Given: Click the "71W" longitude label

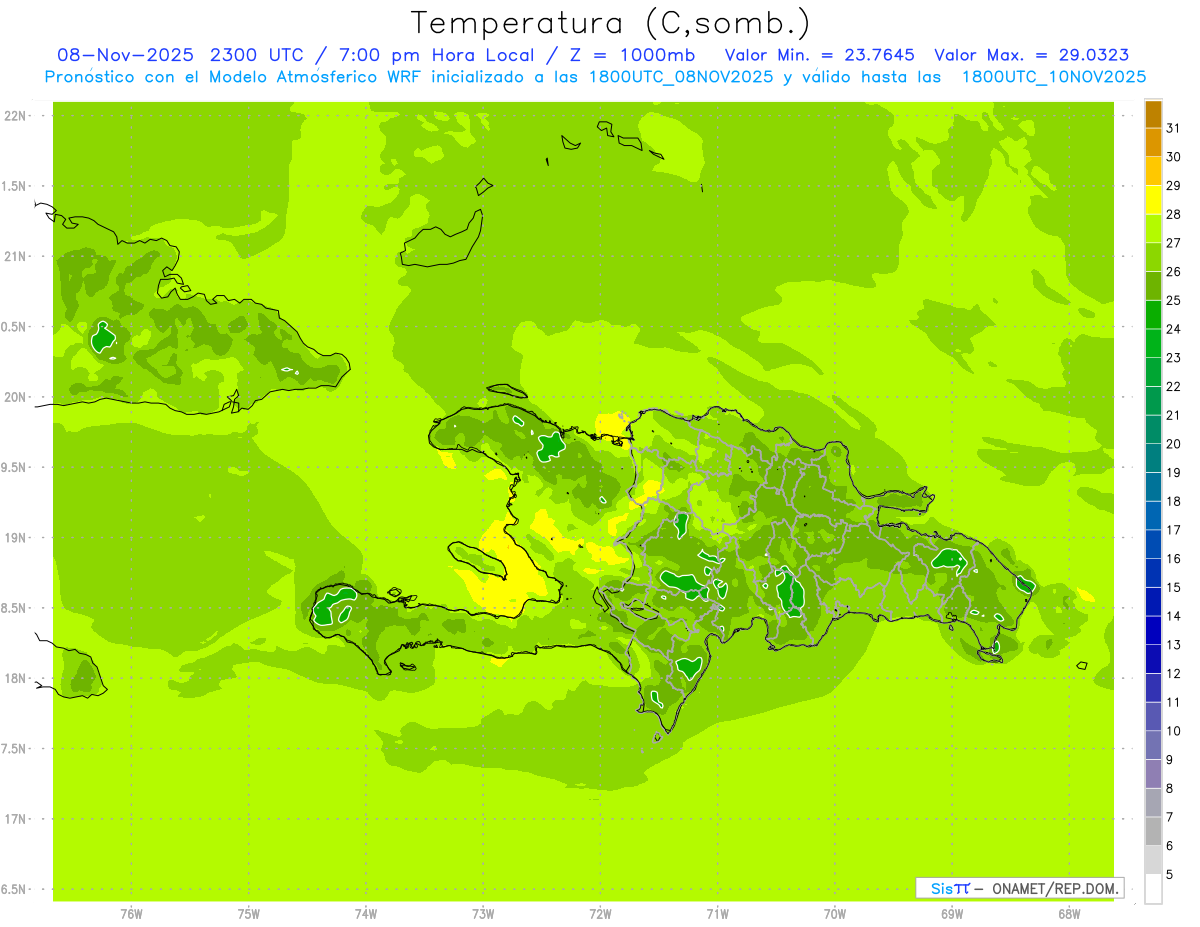Looking at the screenshot, I should point(717,914).
